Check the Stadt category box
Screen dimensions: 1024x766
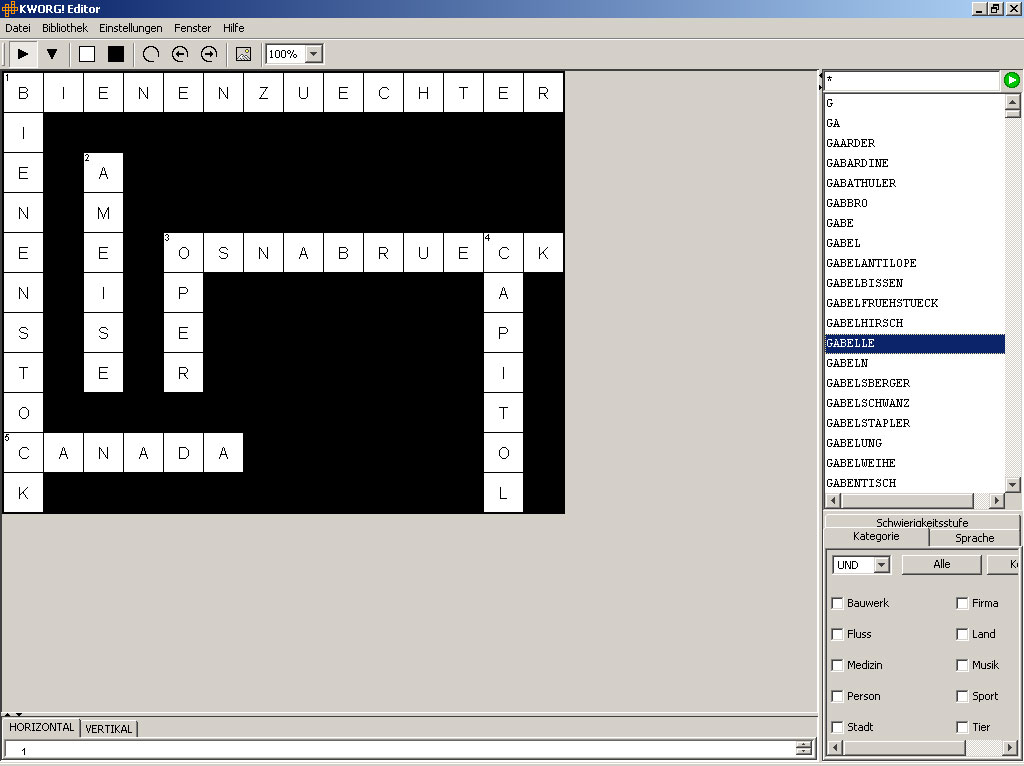click(x=838, y=727)
